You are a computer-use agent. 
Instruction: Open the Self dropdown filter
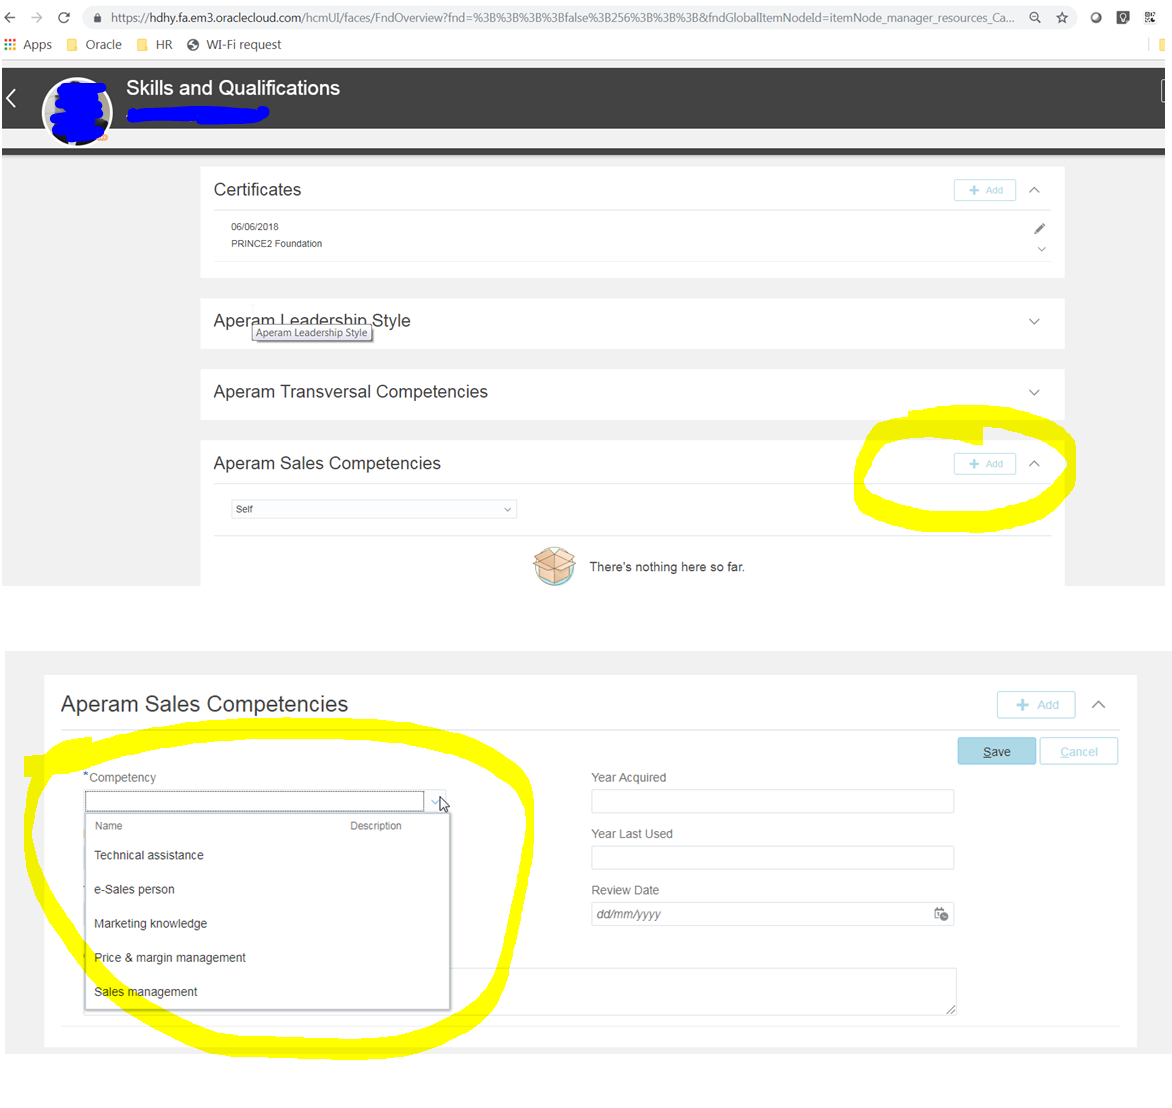pyautogui.click(x=374, y=509)
